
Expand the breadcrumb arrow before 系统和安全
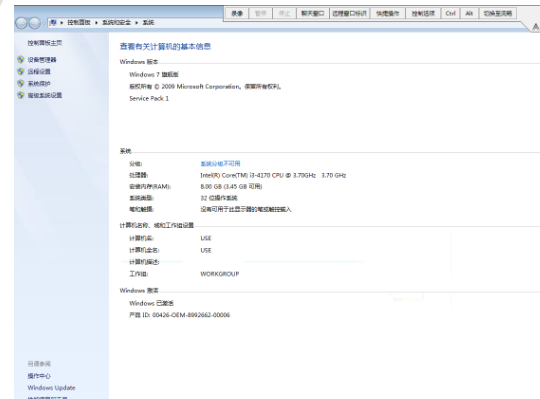click(x=96, y=23)
